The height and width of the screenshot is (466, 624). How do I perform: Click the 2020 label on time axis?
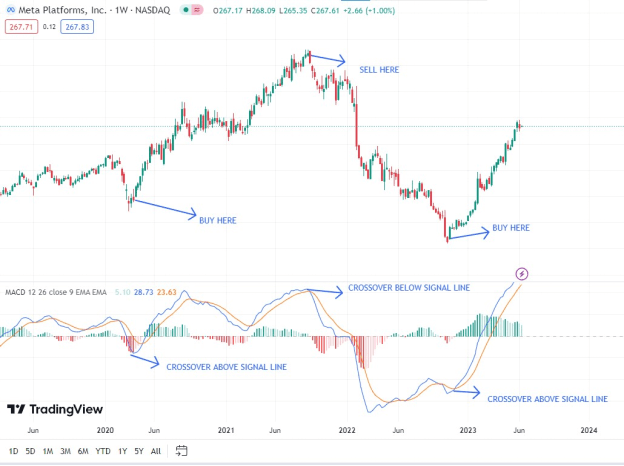(105, 430)
